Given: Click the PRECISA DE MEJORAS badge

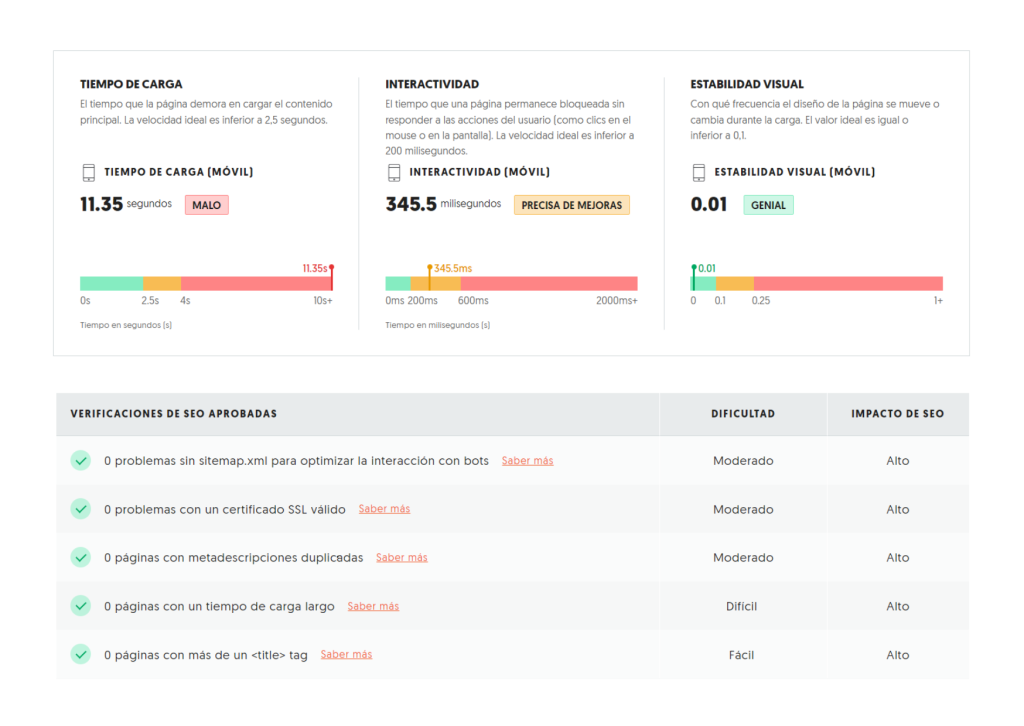Looking at the screenshot, I should [x=571, y=205].
